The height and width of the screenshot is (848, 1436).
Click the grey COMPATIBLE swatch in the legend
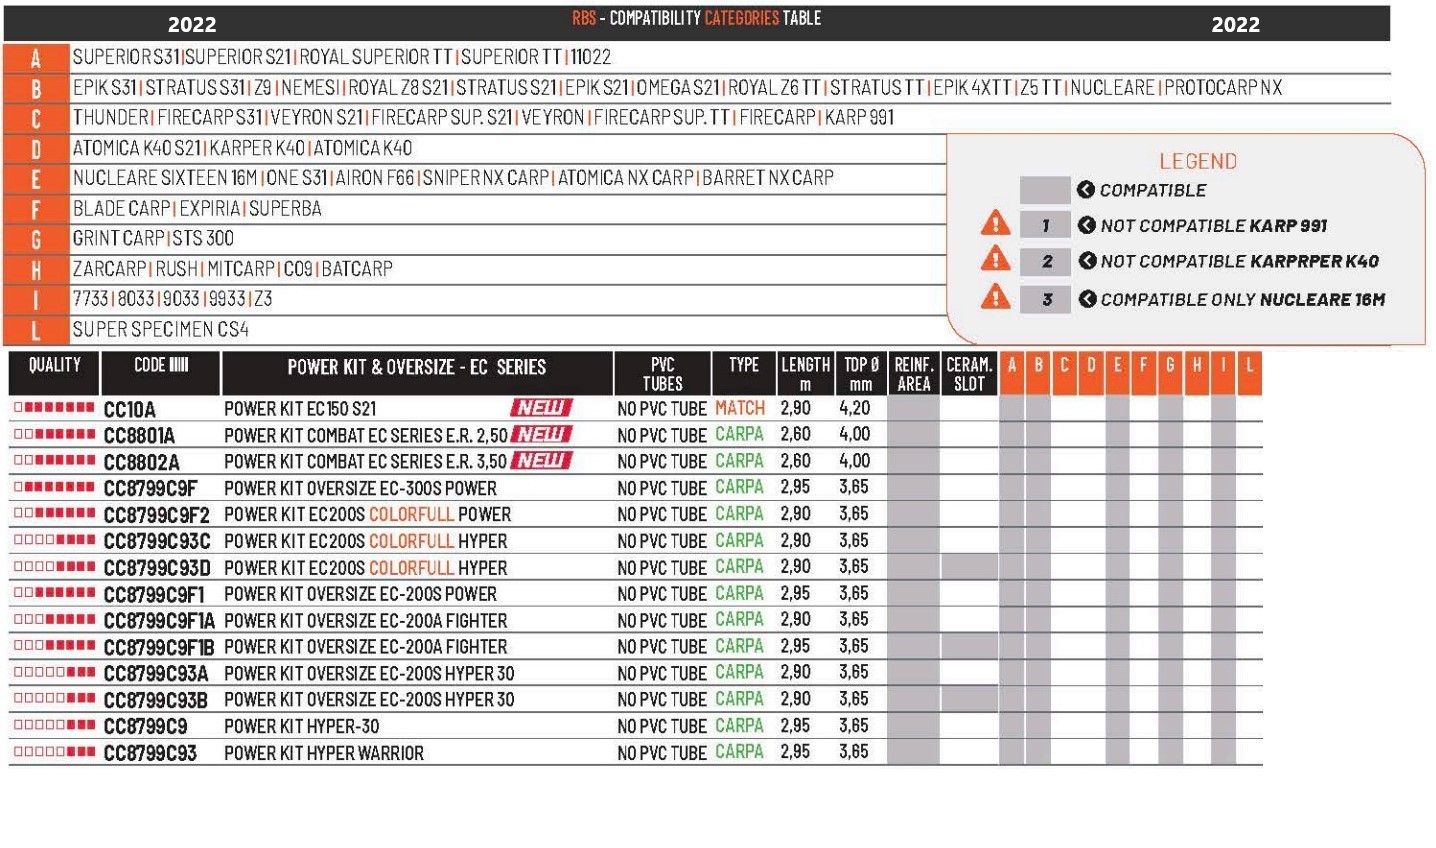tap(1045, 189)
